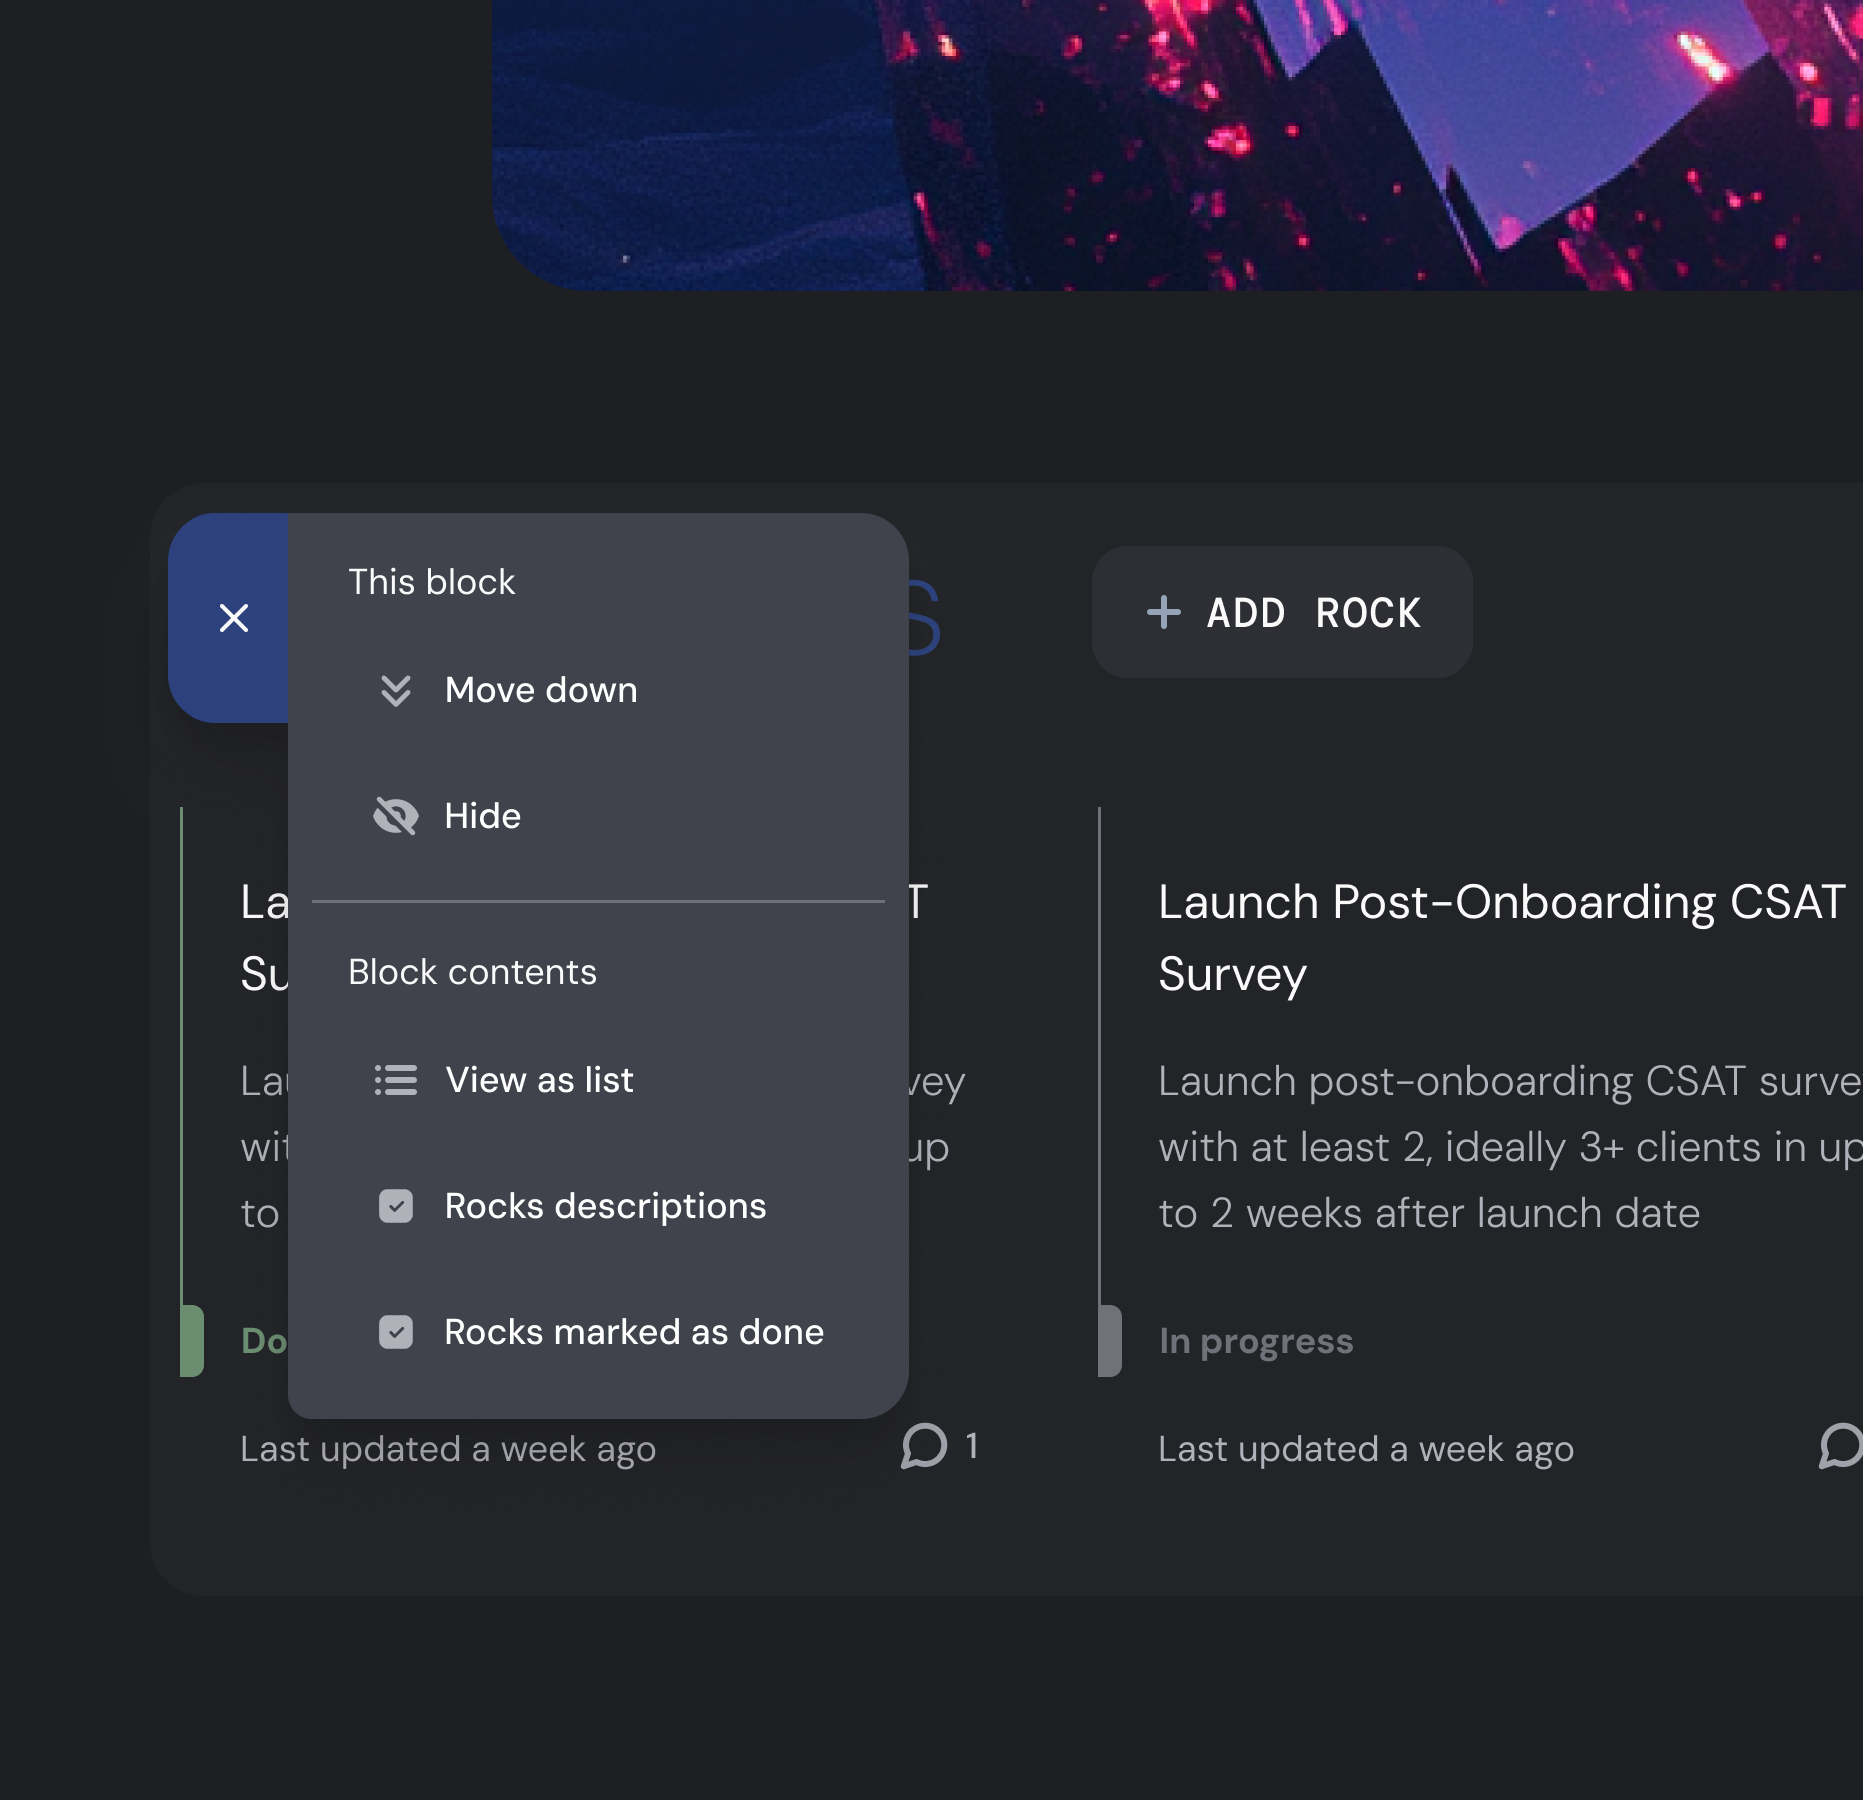The image size is (1863, 1800).
Task: Select the Hide crossed-eye icon
Action: [x=396, y=815]
